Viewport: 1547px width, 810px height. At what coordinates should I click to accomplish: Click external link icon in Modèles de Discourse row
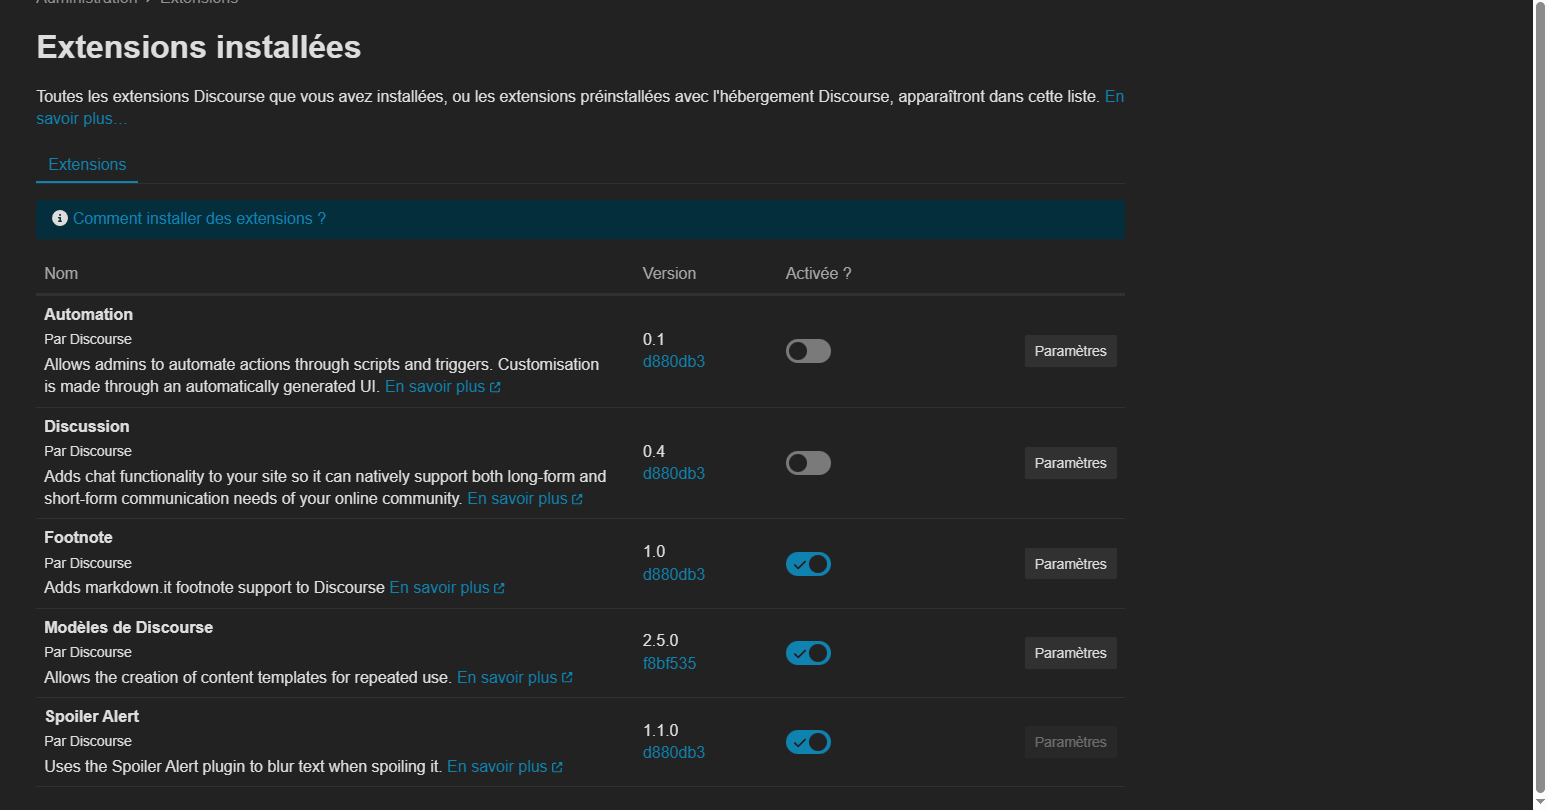pyautogui.click(x=567, y=678)
